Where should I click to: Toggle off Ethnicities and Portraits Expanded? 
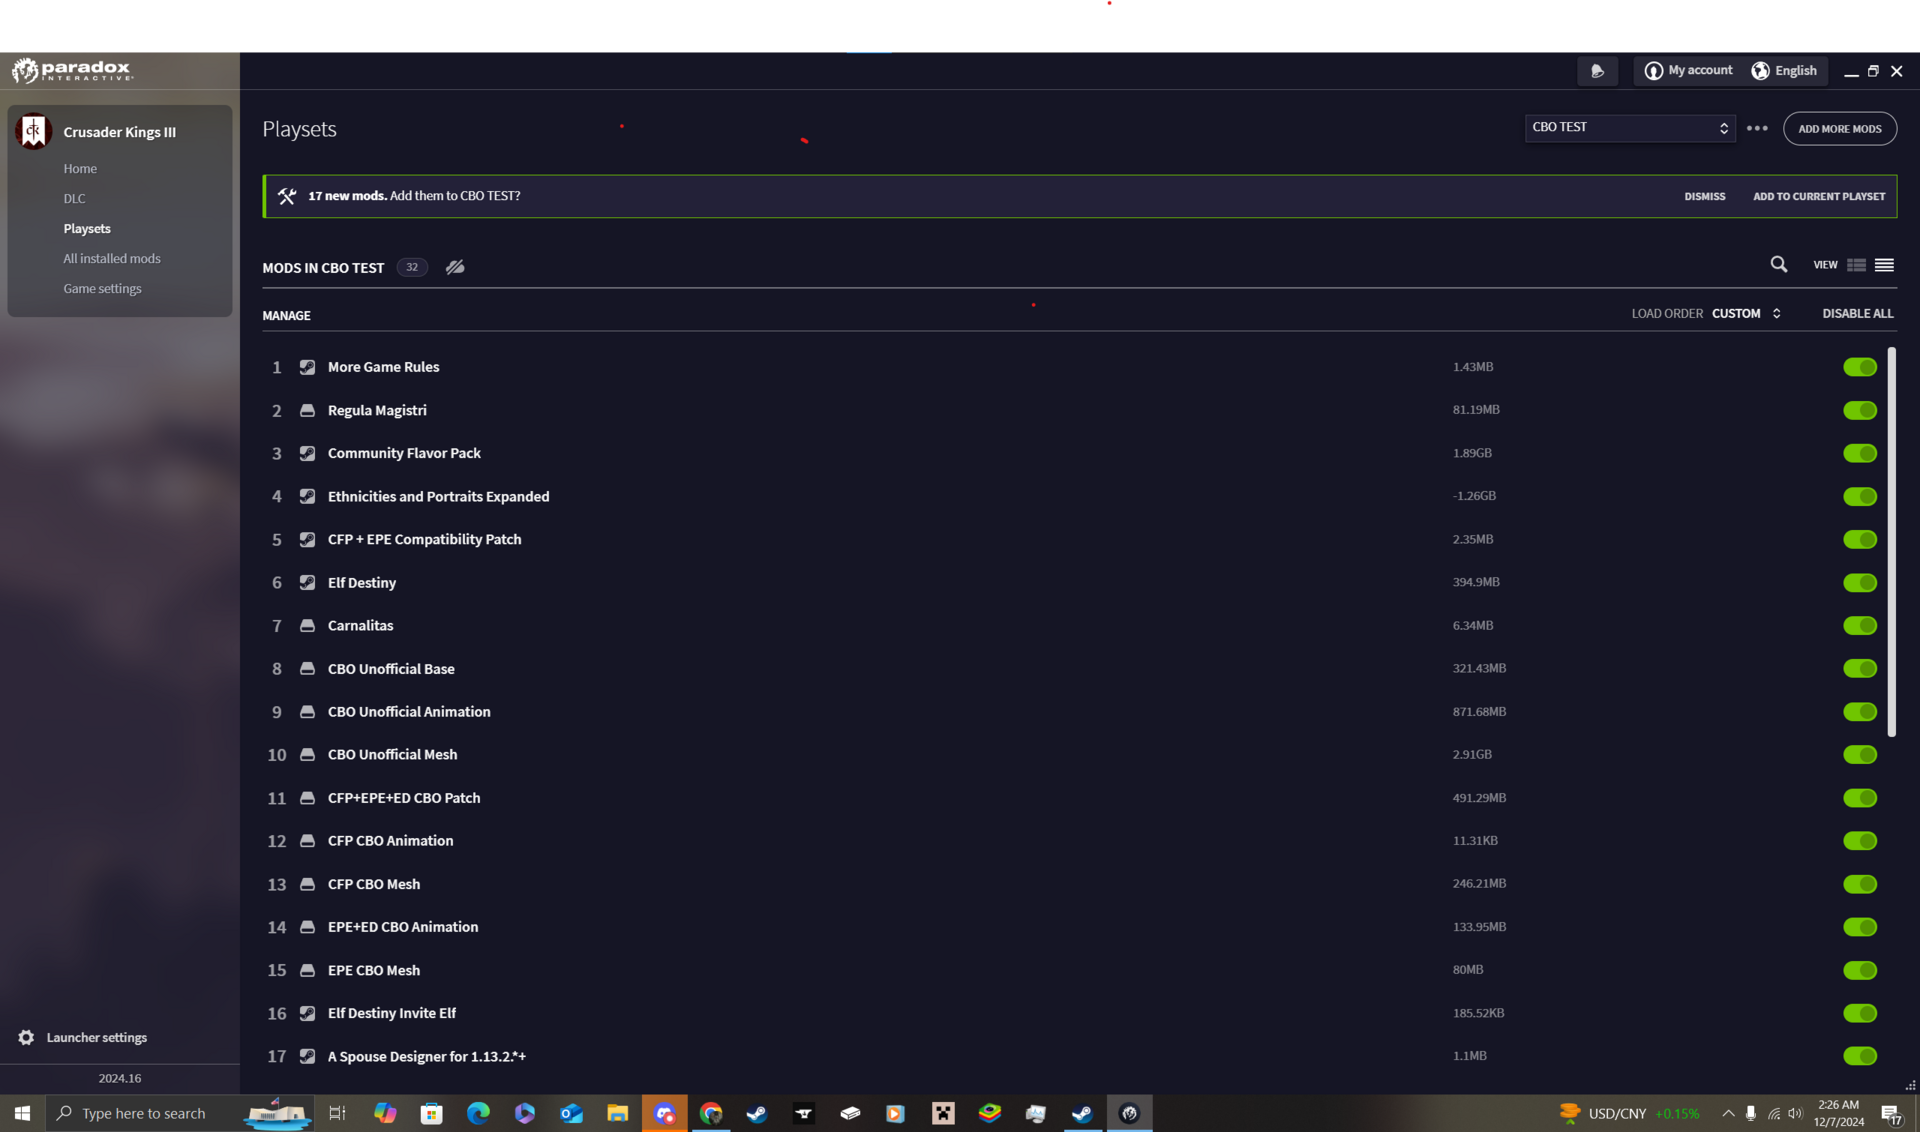[x=1860, y=496]
